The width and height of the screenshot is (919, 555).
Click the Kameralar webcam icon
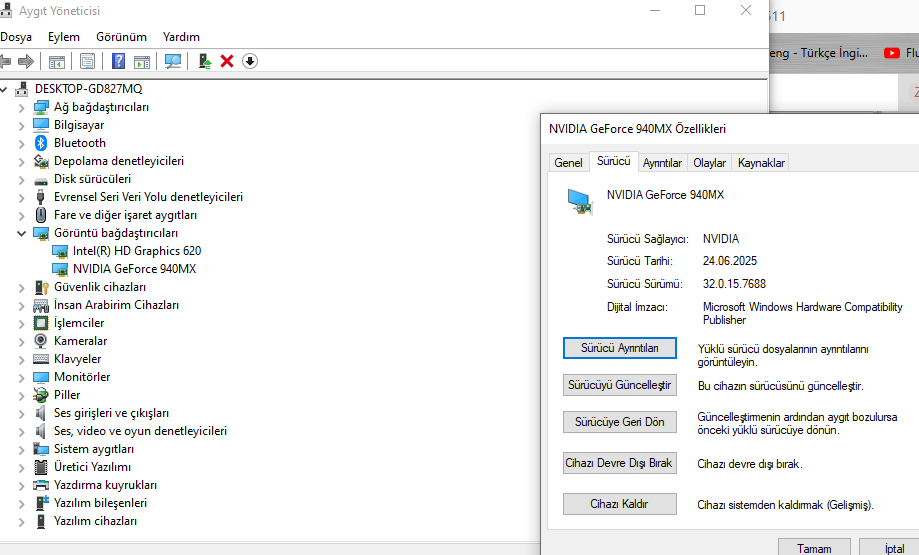[x=40, y=341]
